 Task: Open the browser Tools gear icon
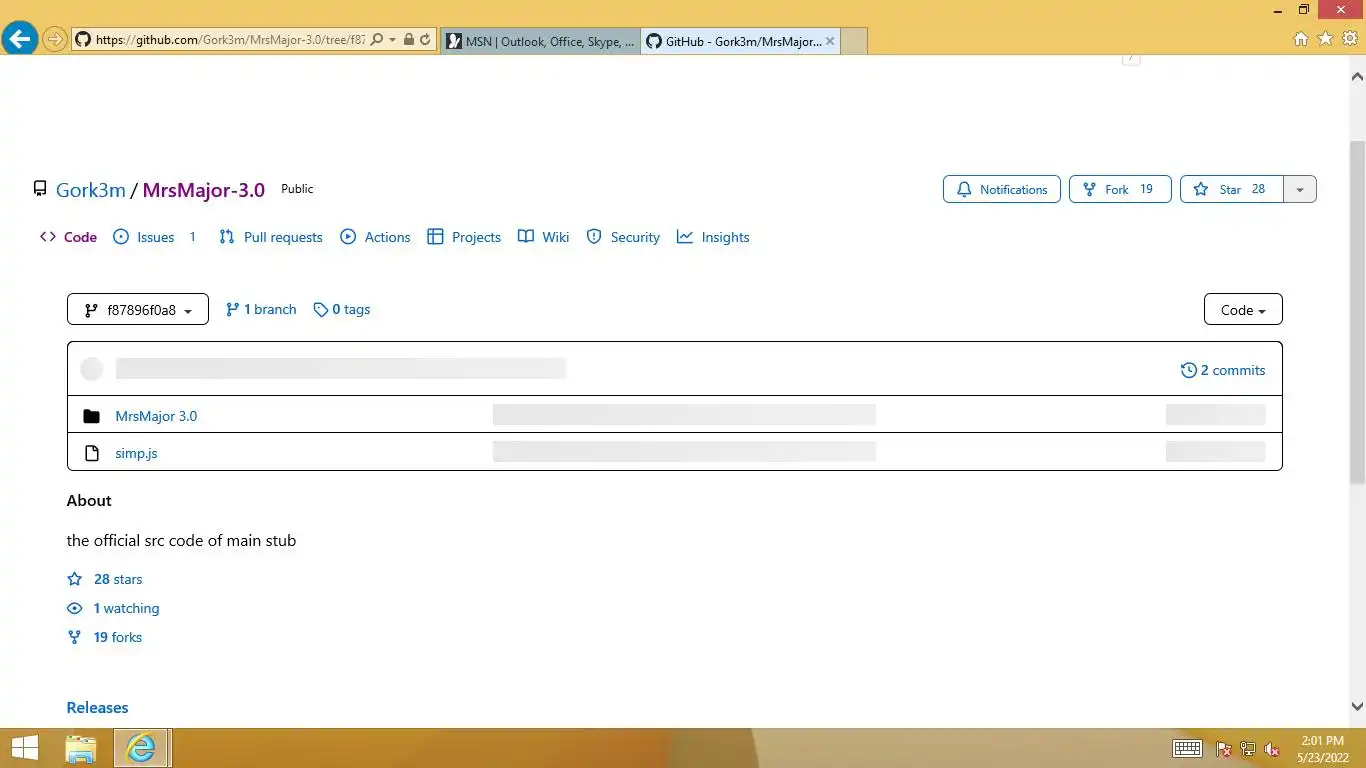tap(1349, 39)
